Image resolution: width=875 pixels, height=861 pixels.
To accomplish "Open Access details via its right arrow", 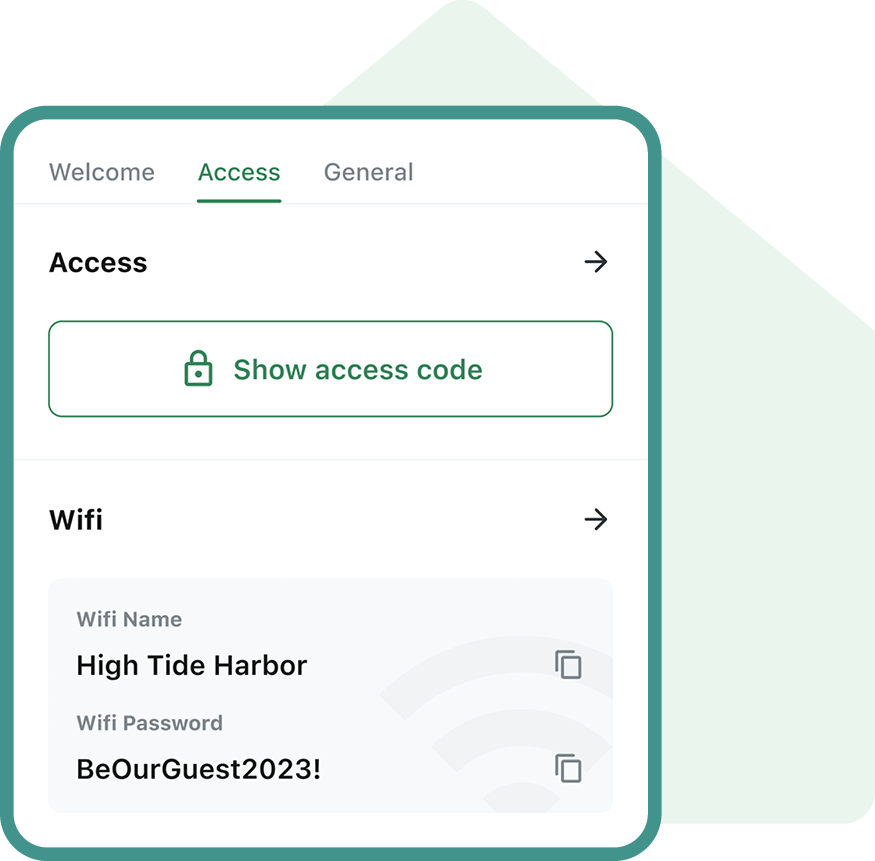I will 595,262.
